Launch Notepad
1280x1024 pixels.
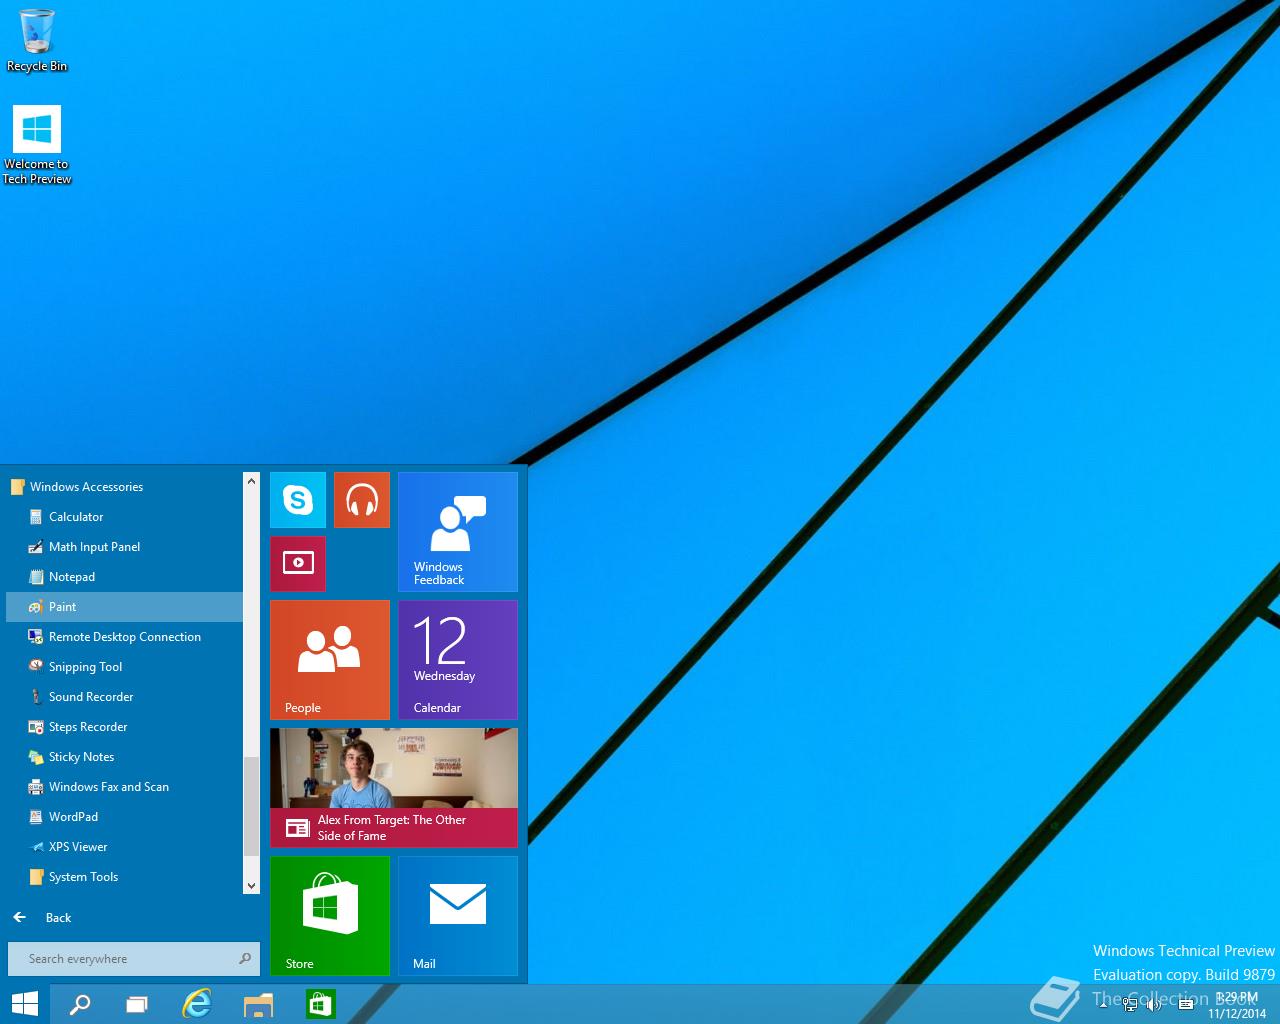point(124,577)
